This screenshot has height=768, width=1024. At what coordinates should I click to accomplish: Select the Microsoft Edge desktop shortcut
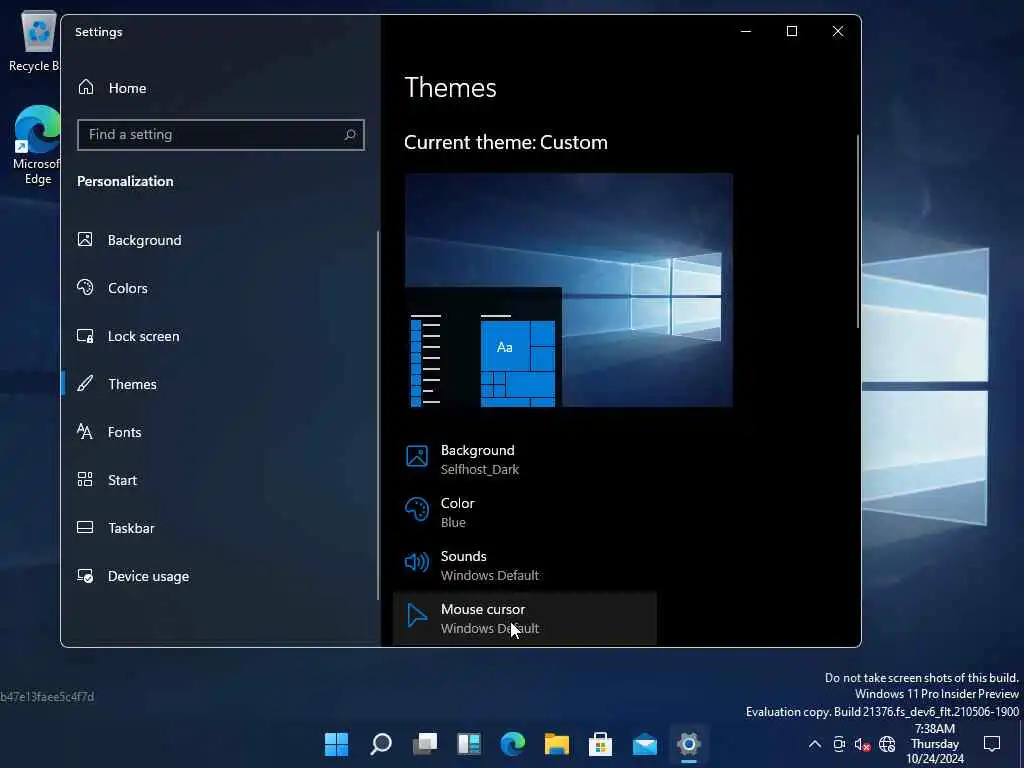[36, 145]
